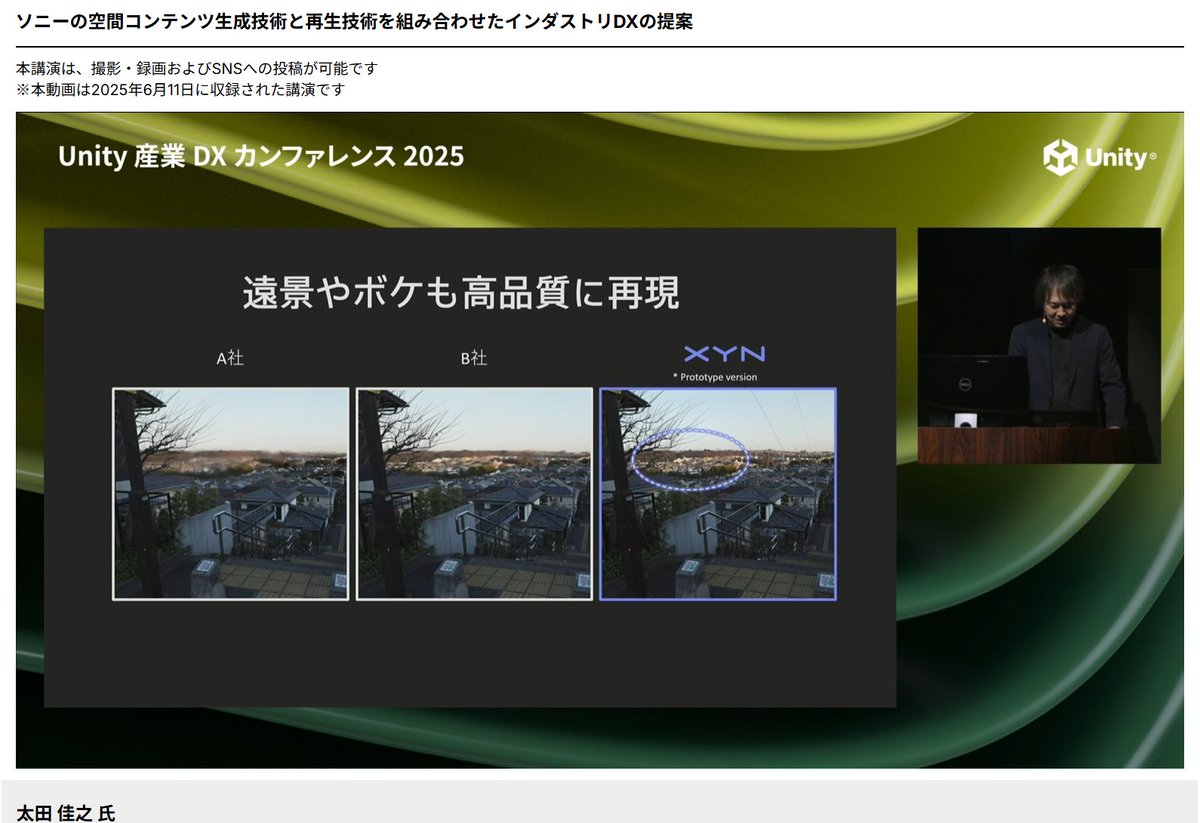Image resolution: width=1200 pixels, height=823 pixels.
Task: Click the B社 comparison image
Action: 475,494
